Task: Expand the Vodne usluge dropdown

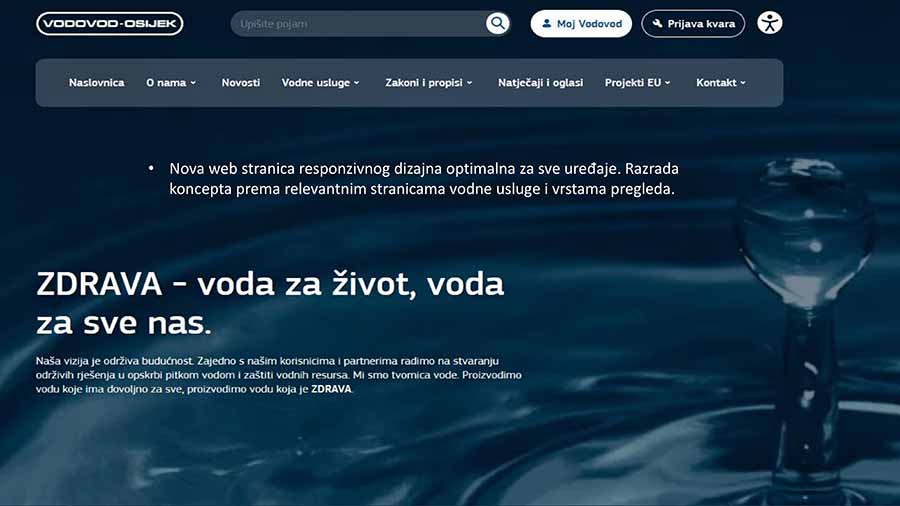Action: point(320,83)
